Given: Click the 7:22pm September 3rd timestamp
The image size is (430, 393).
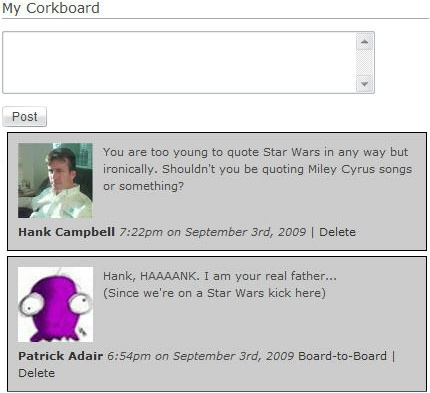Looking at the screenshot, I should click(212, 232).
